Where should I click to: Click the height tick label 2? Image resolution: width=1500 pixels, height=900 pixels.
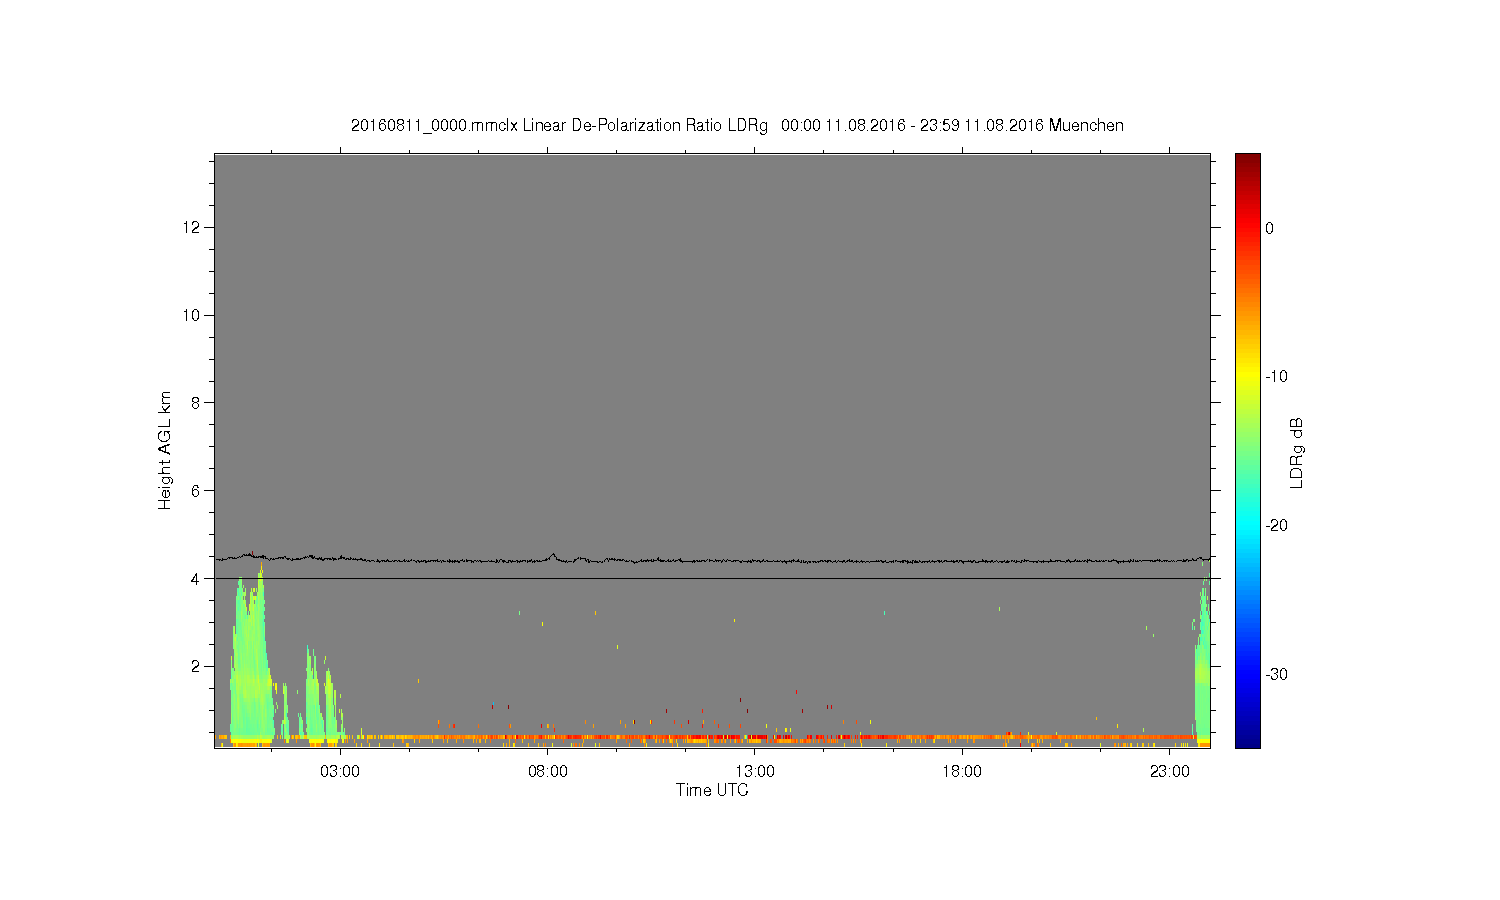(197, 666)
